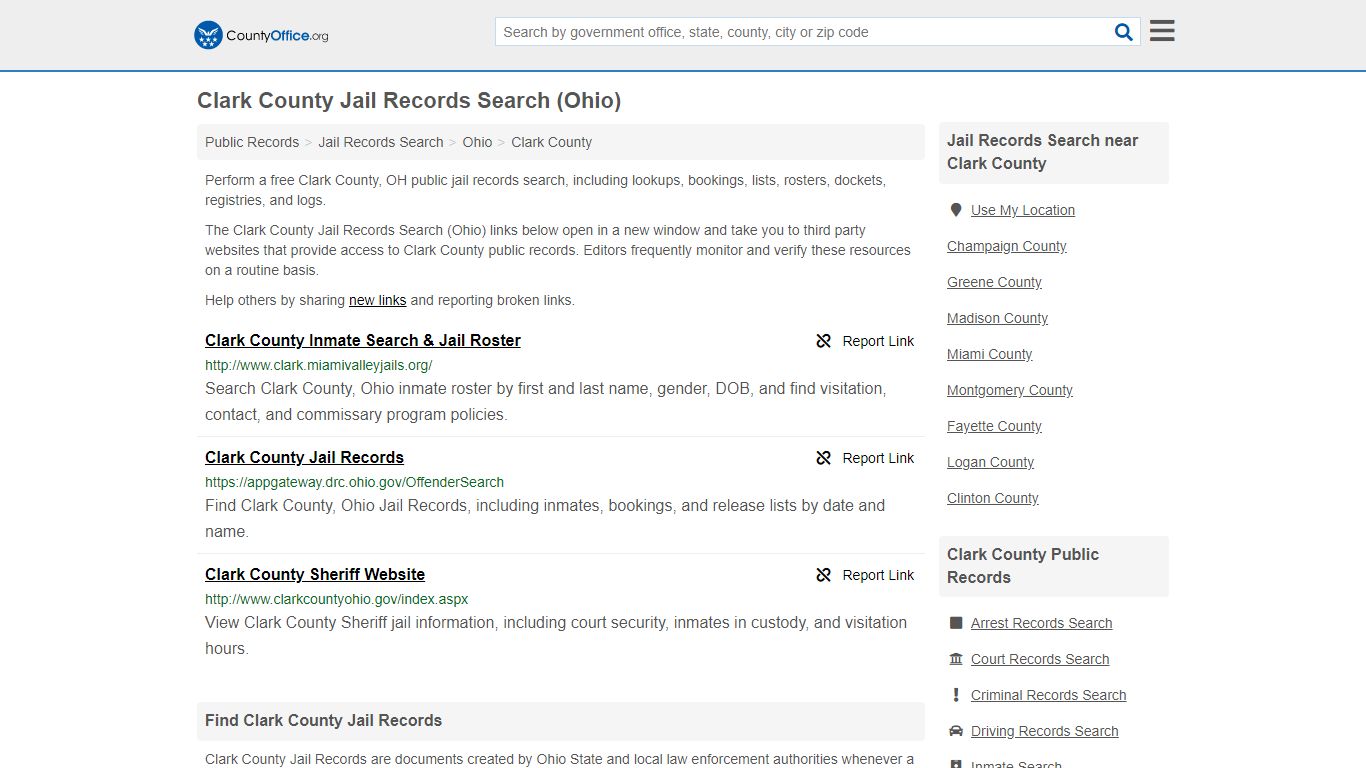The image size is (1366, 768).
Task: Click the Clark County Public Records heading
Action: coord(1023,566)
